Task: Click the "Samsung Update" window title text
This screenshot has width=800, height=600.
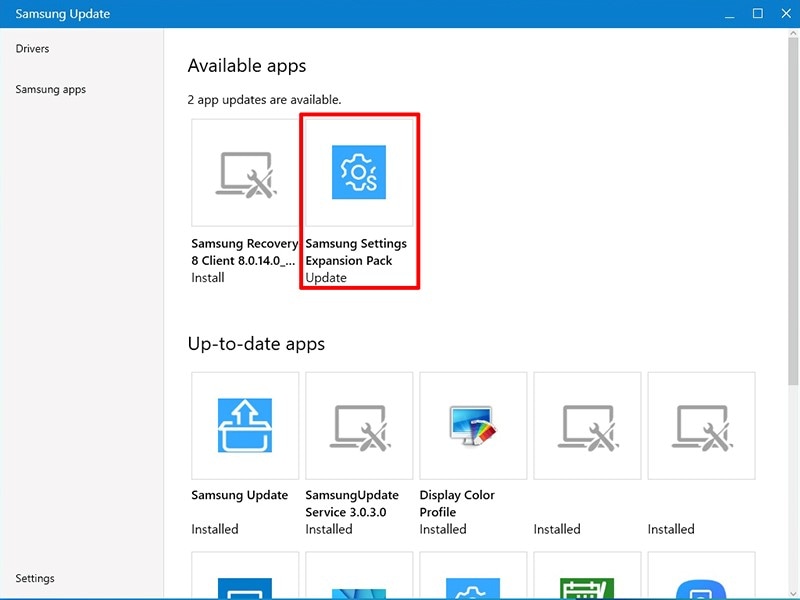Action: (63, 14)
